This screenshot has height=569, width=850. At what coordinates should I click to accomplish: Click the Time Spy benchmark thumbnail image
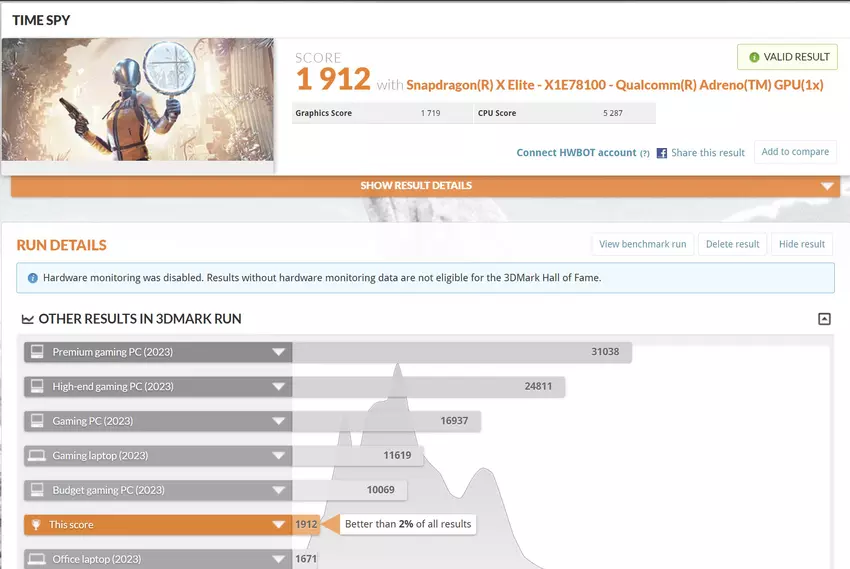pos(138,99)
